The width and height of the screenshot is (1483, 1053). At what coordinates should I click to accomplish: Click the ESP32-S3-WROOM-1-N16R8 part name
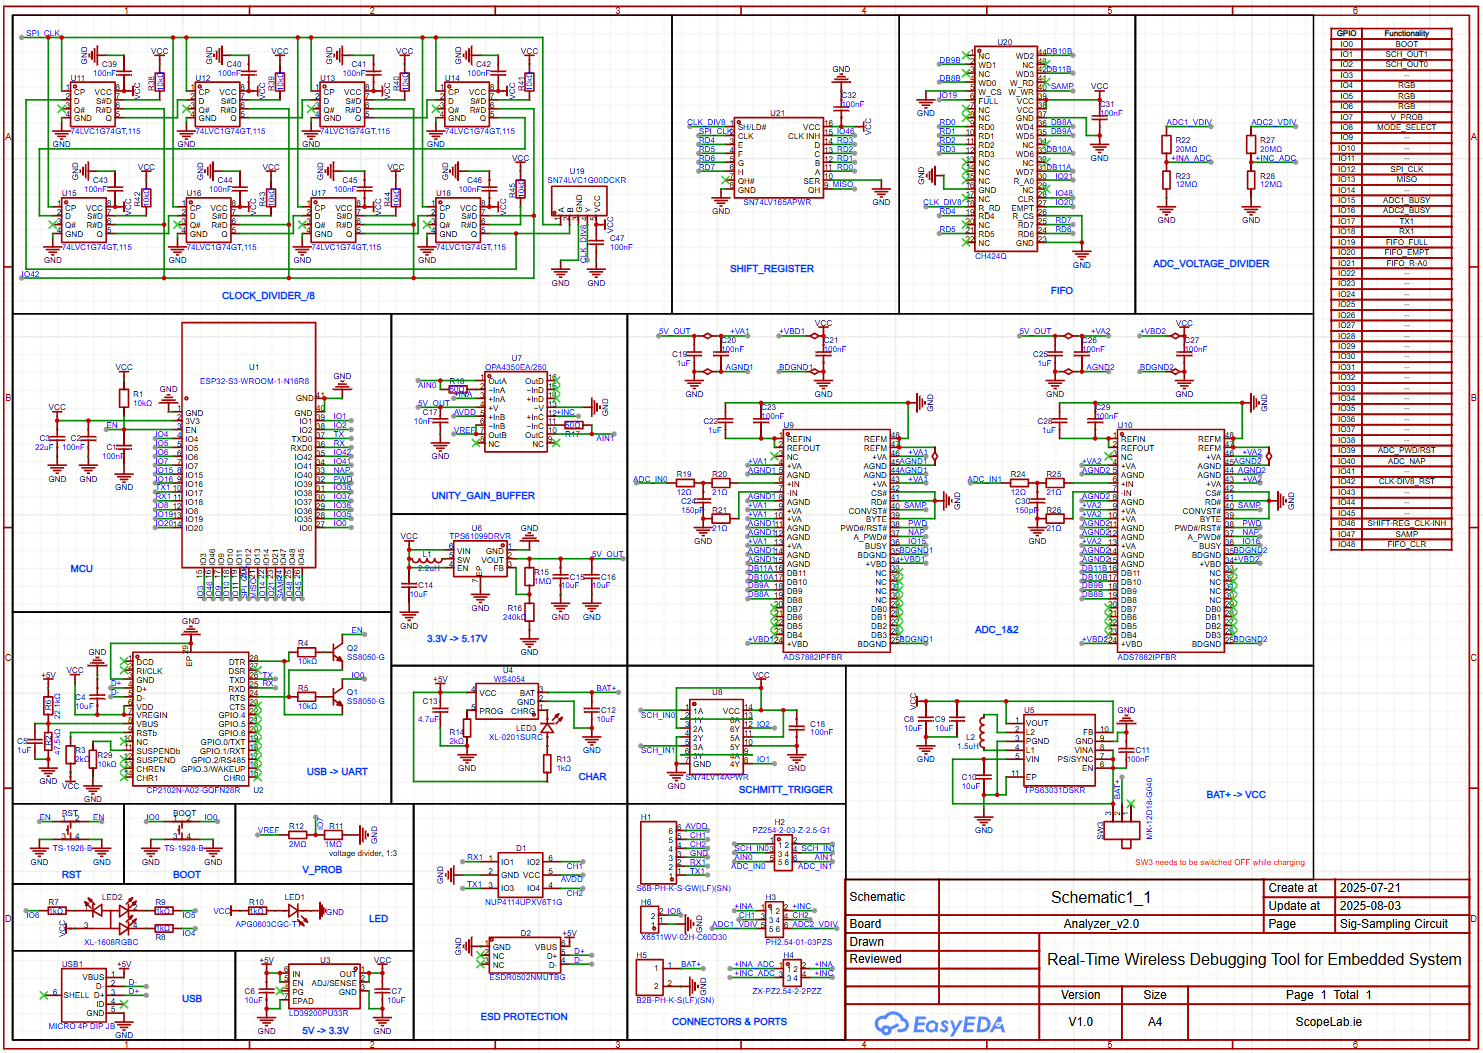[254, 382]
